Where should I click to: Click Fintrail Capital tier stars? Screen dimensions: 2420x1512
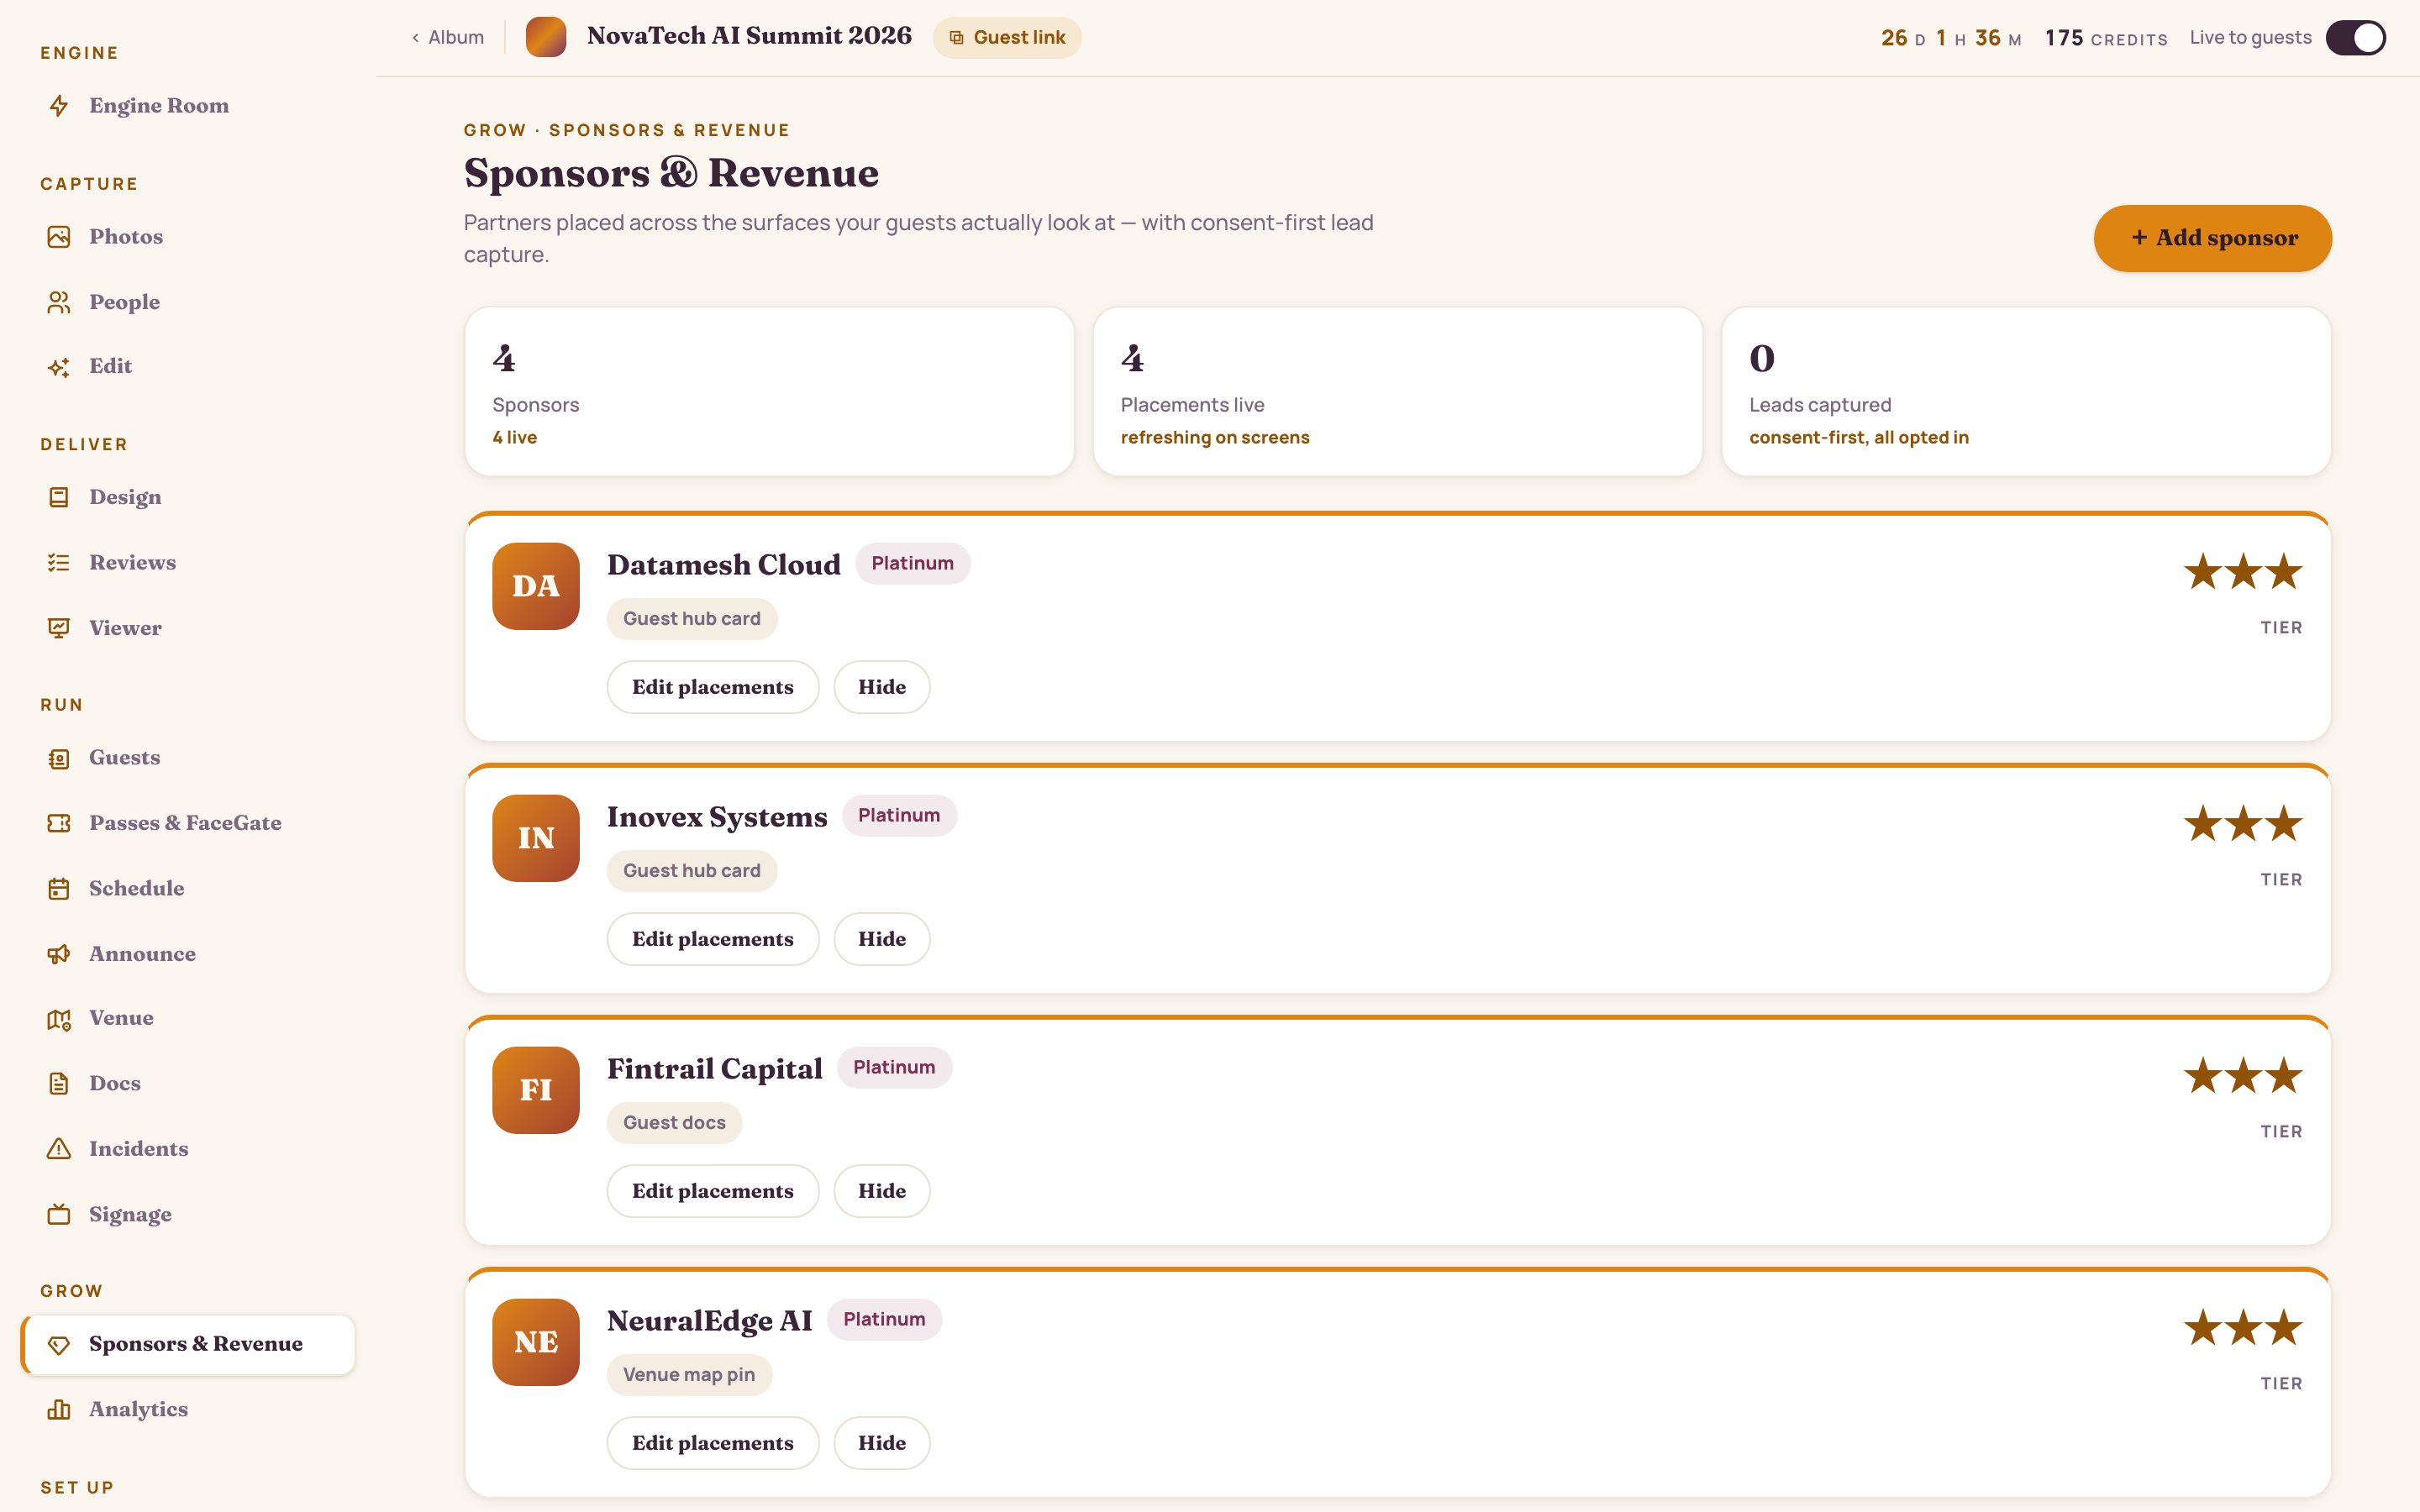coord(2243,1076)
